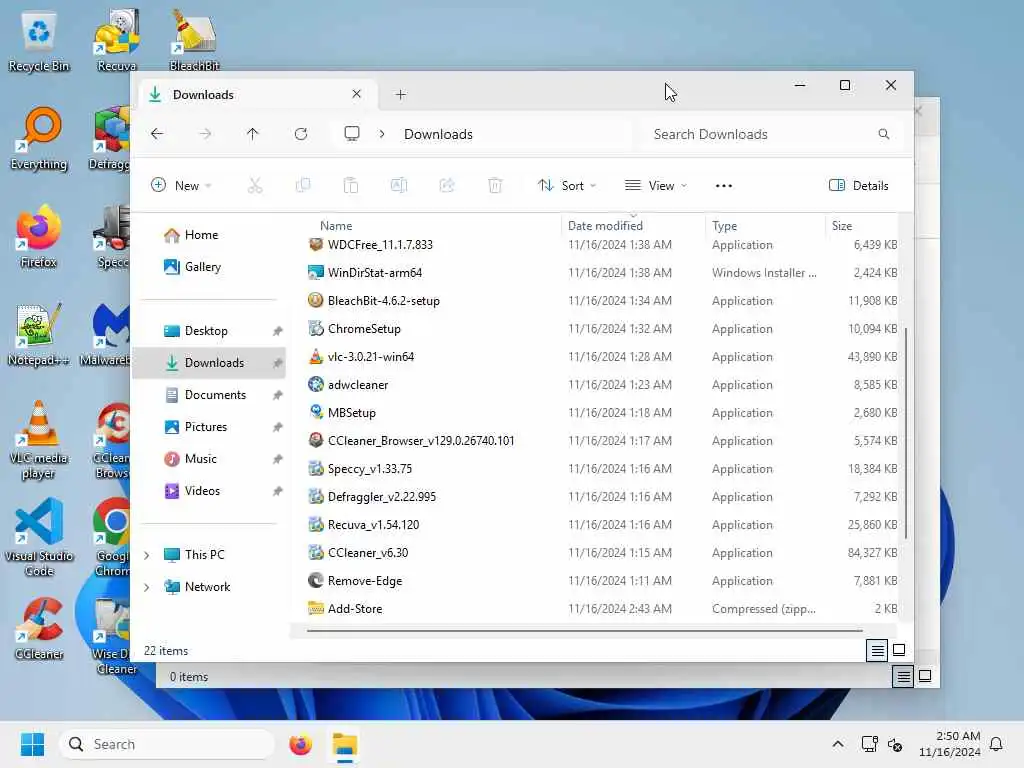Image resolution: width=1024 pixels, height=768 pixels.
Task: Expand the This PC tree node
Action: click(146, 555)
